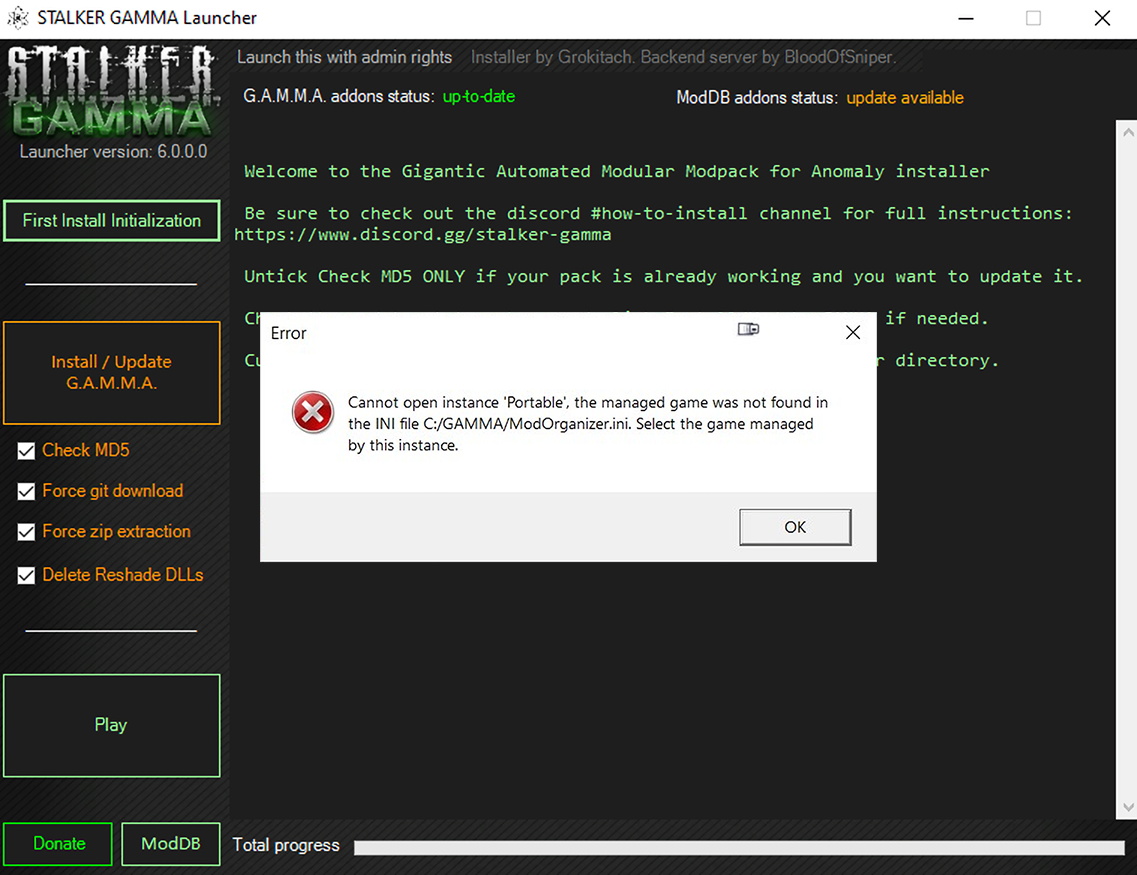Click the small device icon in Error title bar

[748, 330]
